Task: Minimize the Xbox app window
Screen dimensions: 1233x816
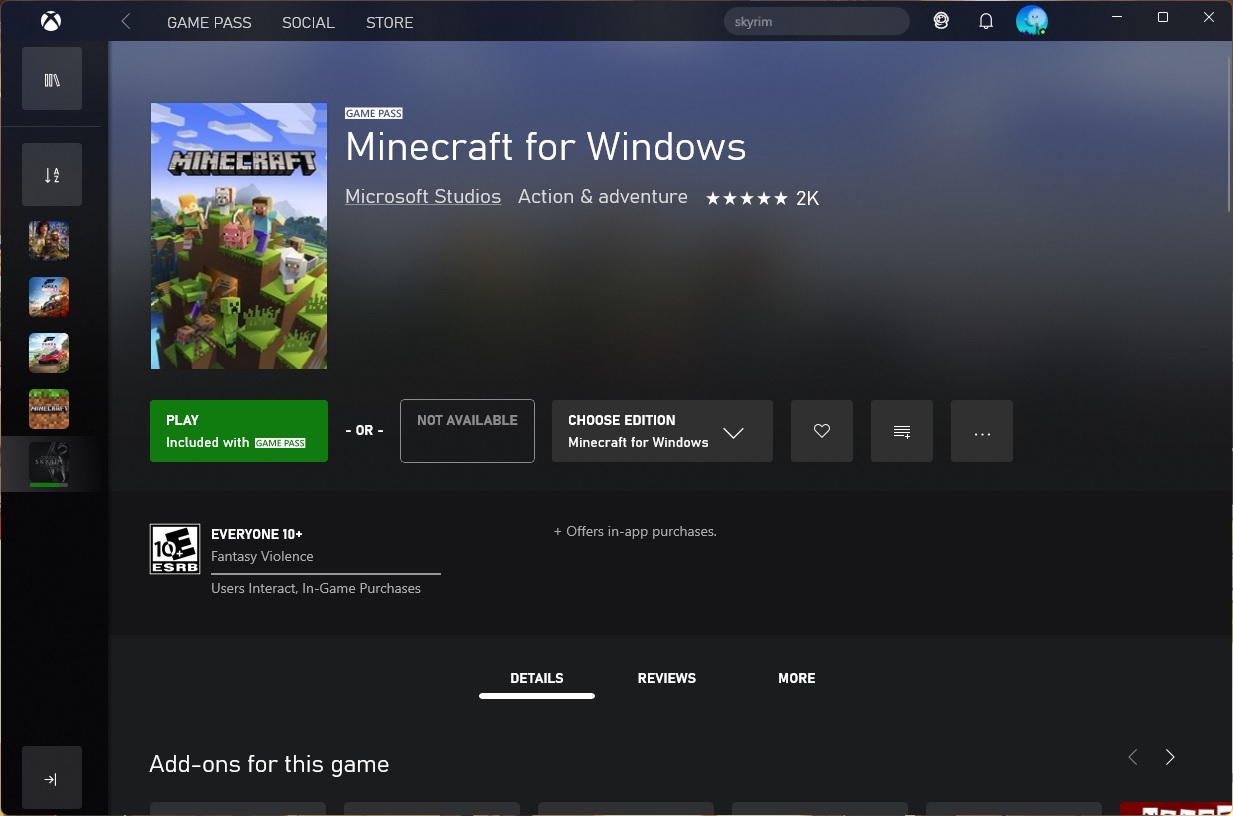Action: [x=1116, y=17]
